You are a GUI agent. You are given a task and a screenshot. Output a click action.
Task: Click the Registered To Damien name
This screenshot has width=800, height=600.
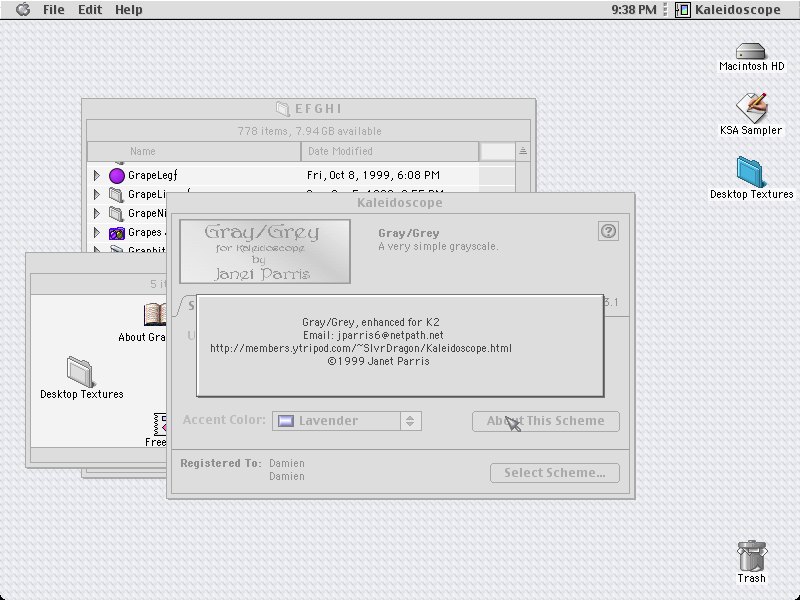click(287, 463)
